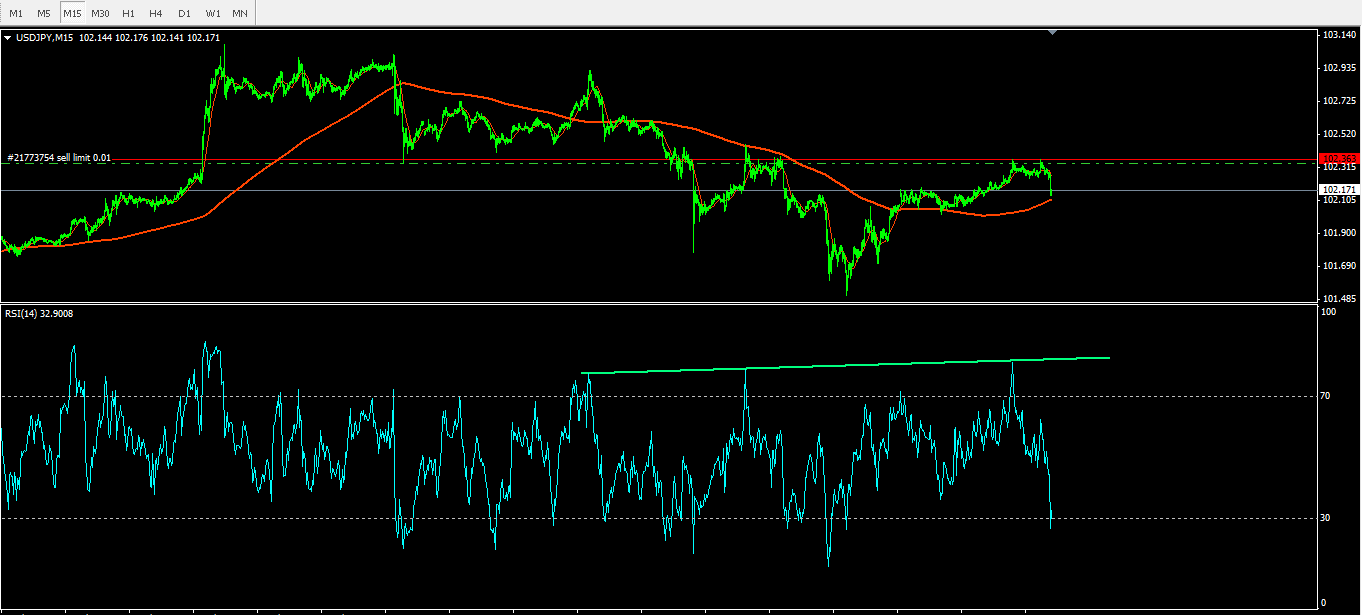Select the green trendline on the RSI window

click(x=845, y=365)
